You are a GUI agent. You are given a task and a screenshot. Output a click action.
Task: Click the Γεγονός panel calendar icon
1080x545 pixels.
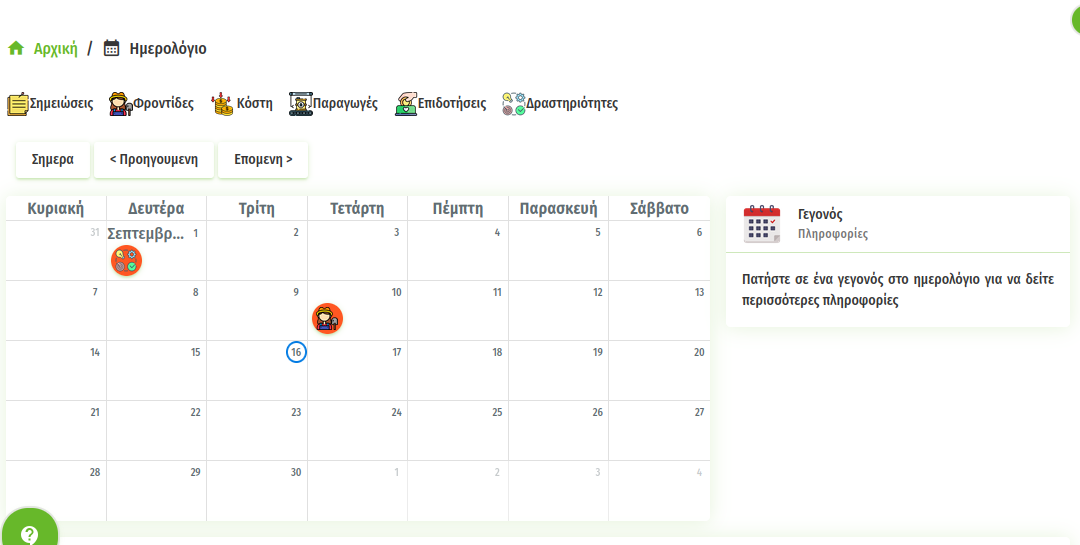[x=762, y=224]
